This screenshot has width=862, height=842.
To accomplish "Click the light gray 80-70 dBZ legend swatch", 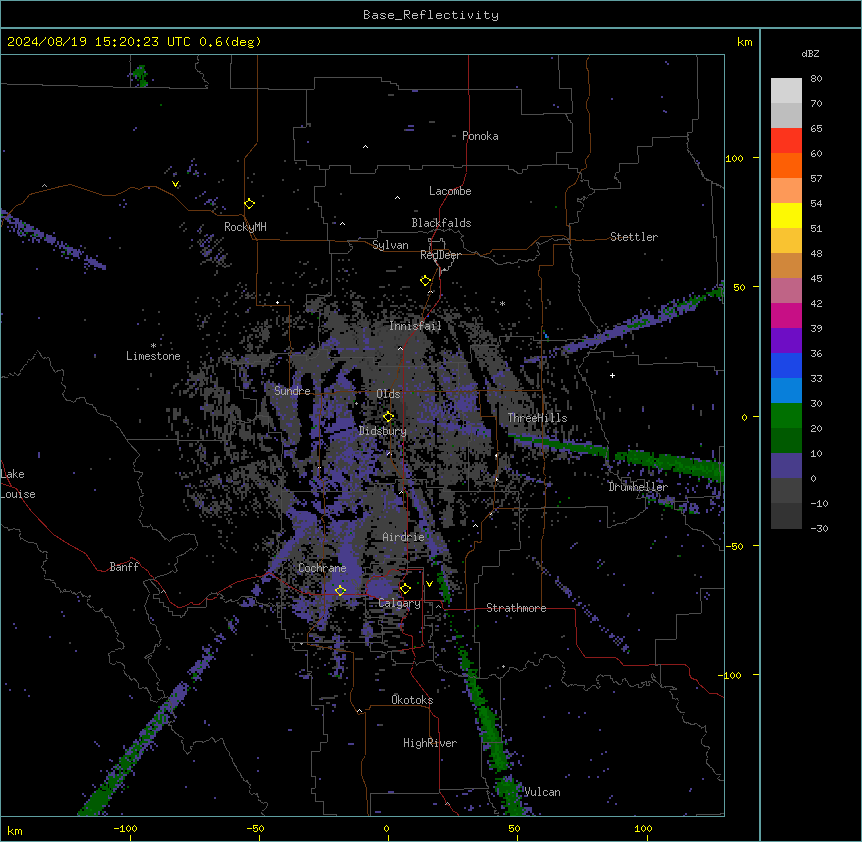I will (786, 91).
